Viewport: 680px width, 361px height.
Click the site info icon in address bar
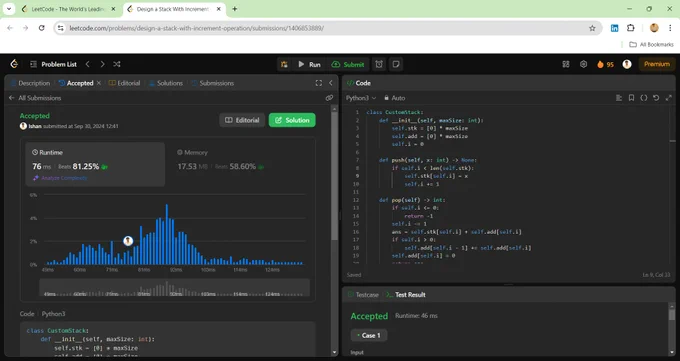pos(61,28)
